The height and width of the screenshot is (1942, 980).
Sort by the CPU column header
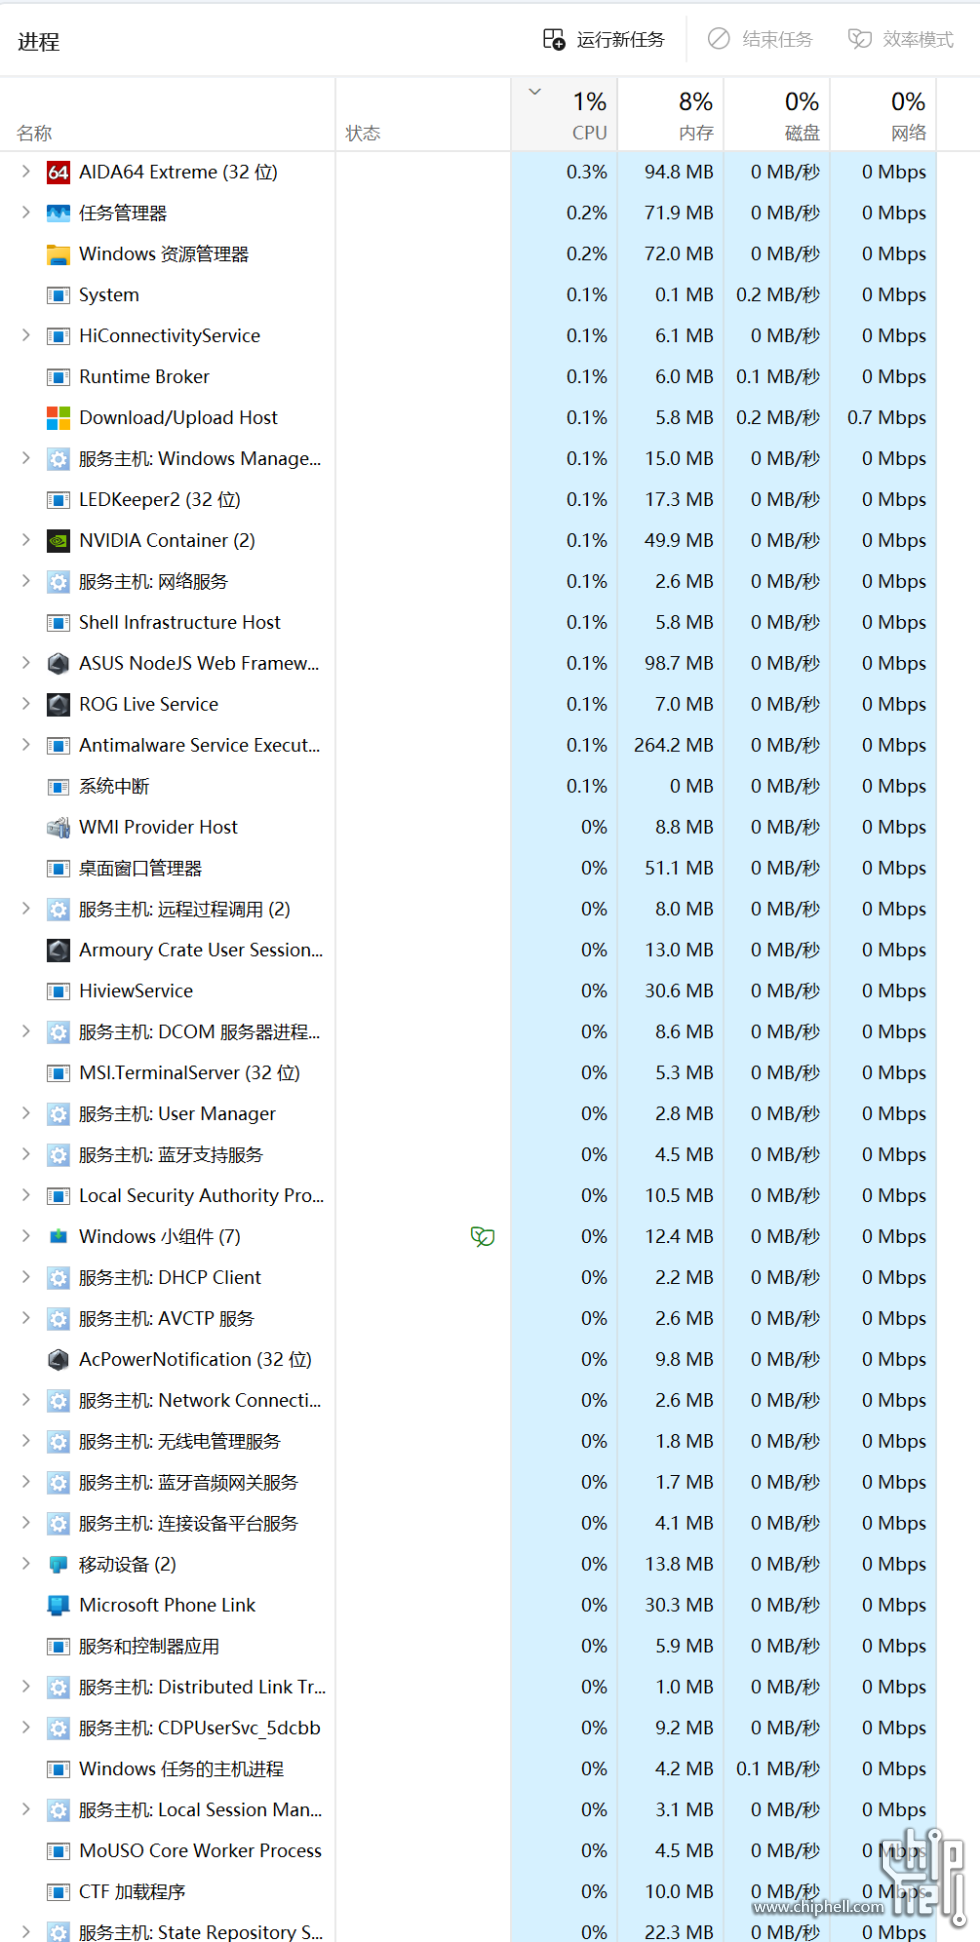(x=564, y=115)
